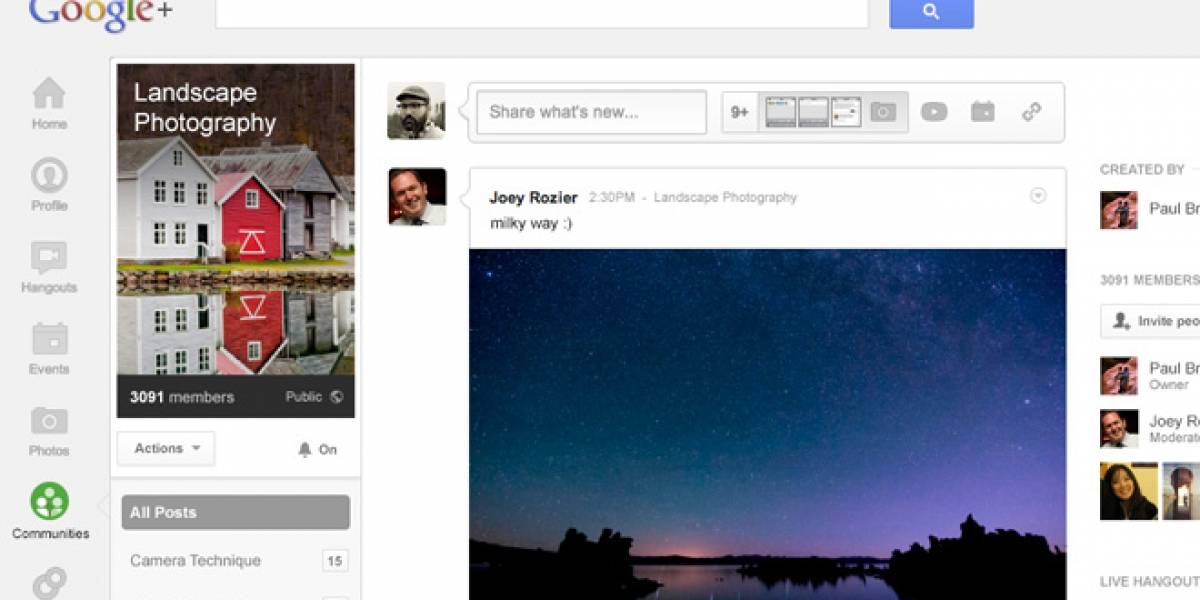Focus the top search field
This screenshot has height=600, width=1200.
click(542, 13)
